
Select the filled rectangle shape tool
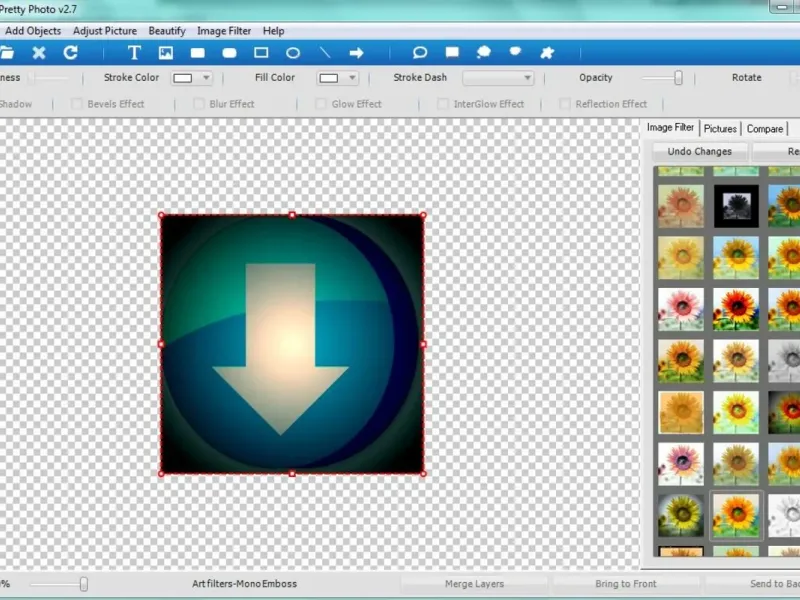[197, 53]
